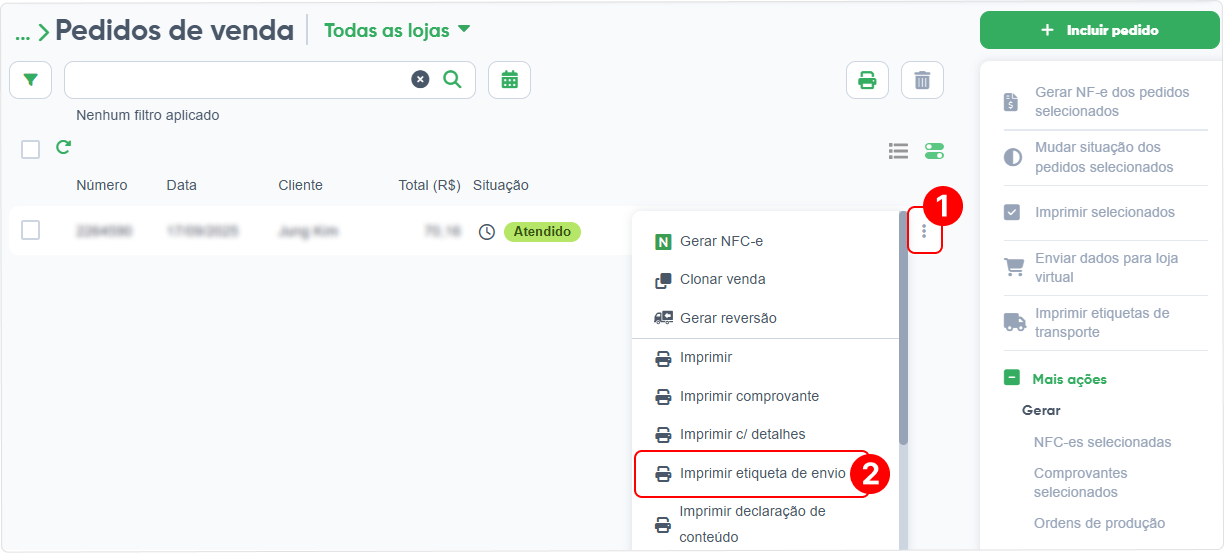Click the invoice icon beside Gerar NF-e
Viewport: 1224px width, 553px height.
[x=1012, y=102]
